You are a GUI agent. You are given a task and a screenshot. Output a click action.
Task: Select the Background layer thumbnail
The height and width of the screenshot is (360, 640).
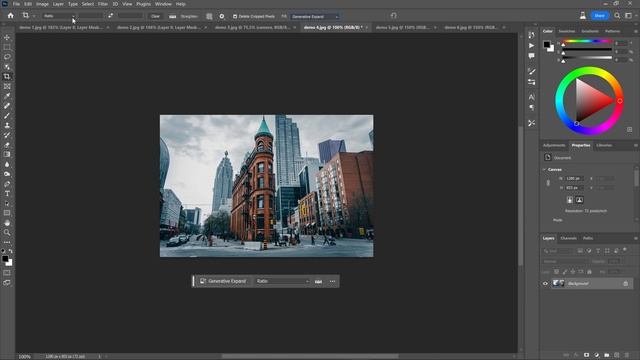coord(558,283)
